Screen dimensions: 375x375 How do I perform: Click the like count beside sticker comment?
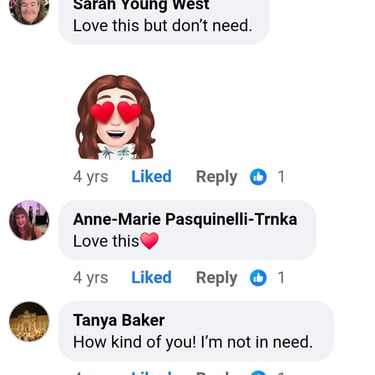coord(281,177)
